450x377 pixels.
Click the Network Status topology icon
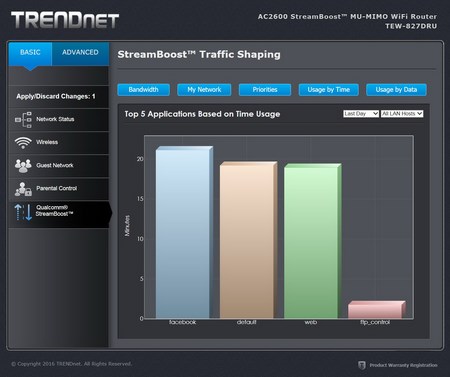pos(23,120)
